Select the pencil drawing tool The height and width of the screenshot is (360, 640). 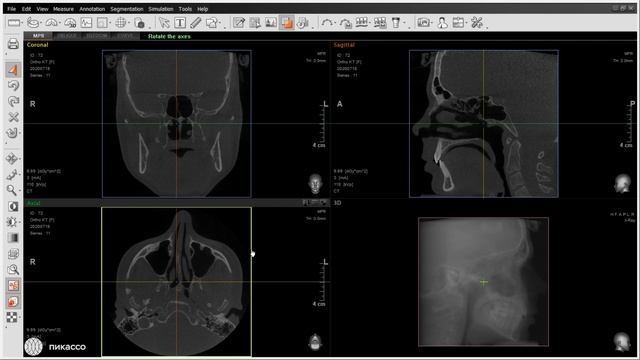[196, 23]
